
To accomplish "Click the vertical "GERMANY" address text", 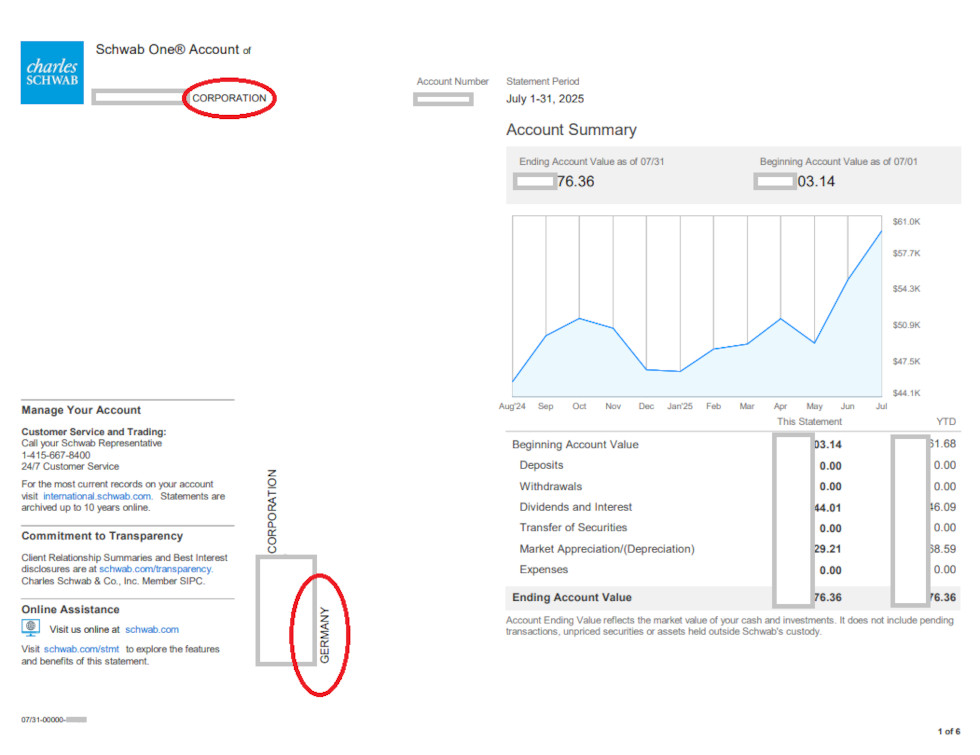I will tap(324, 635).
